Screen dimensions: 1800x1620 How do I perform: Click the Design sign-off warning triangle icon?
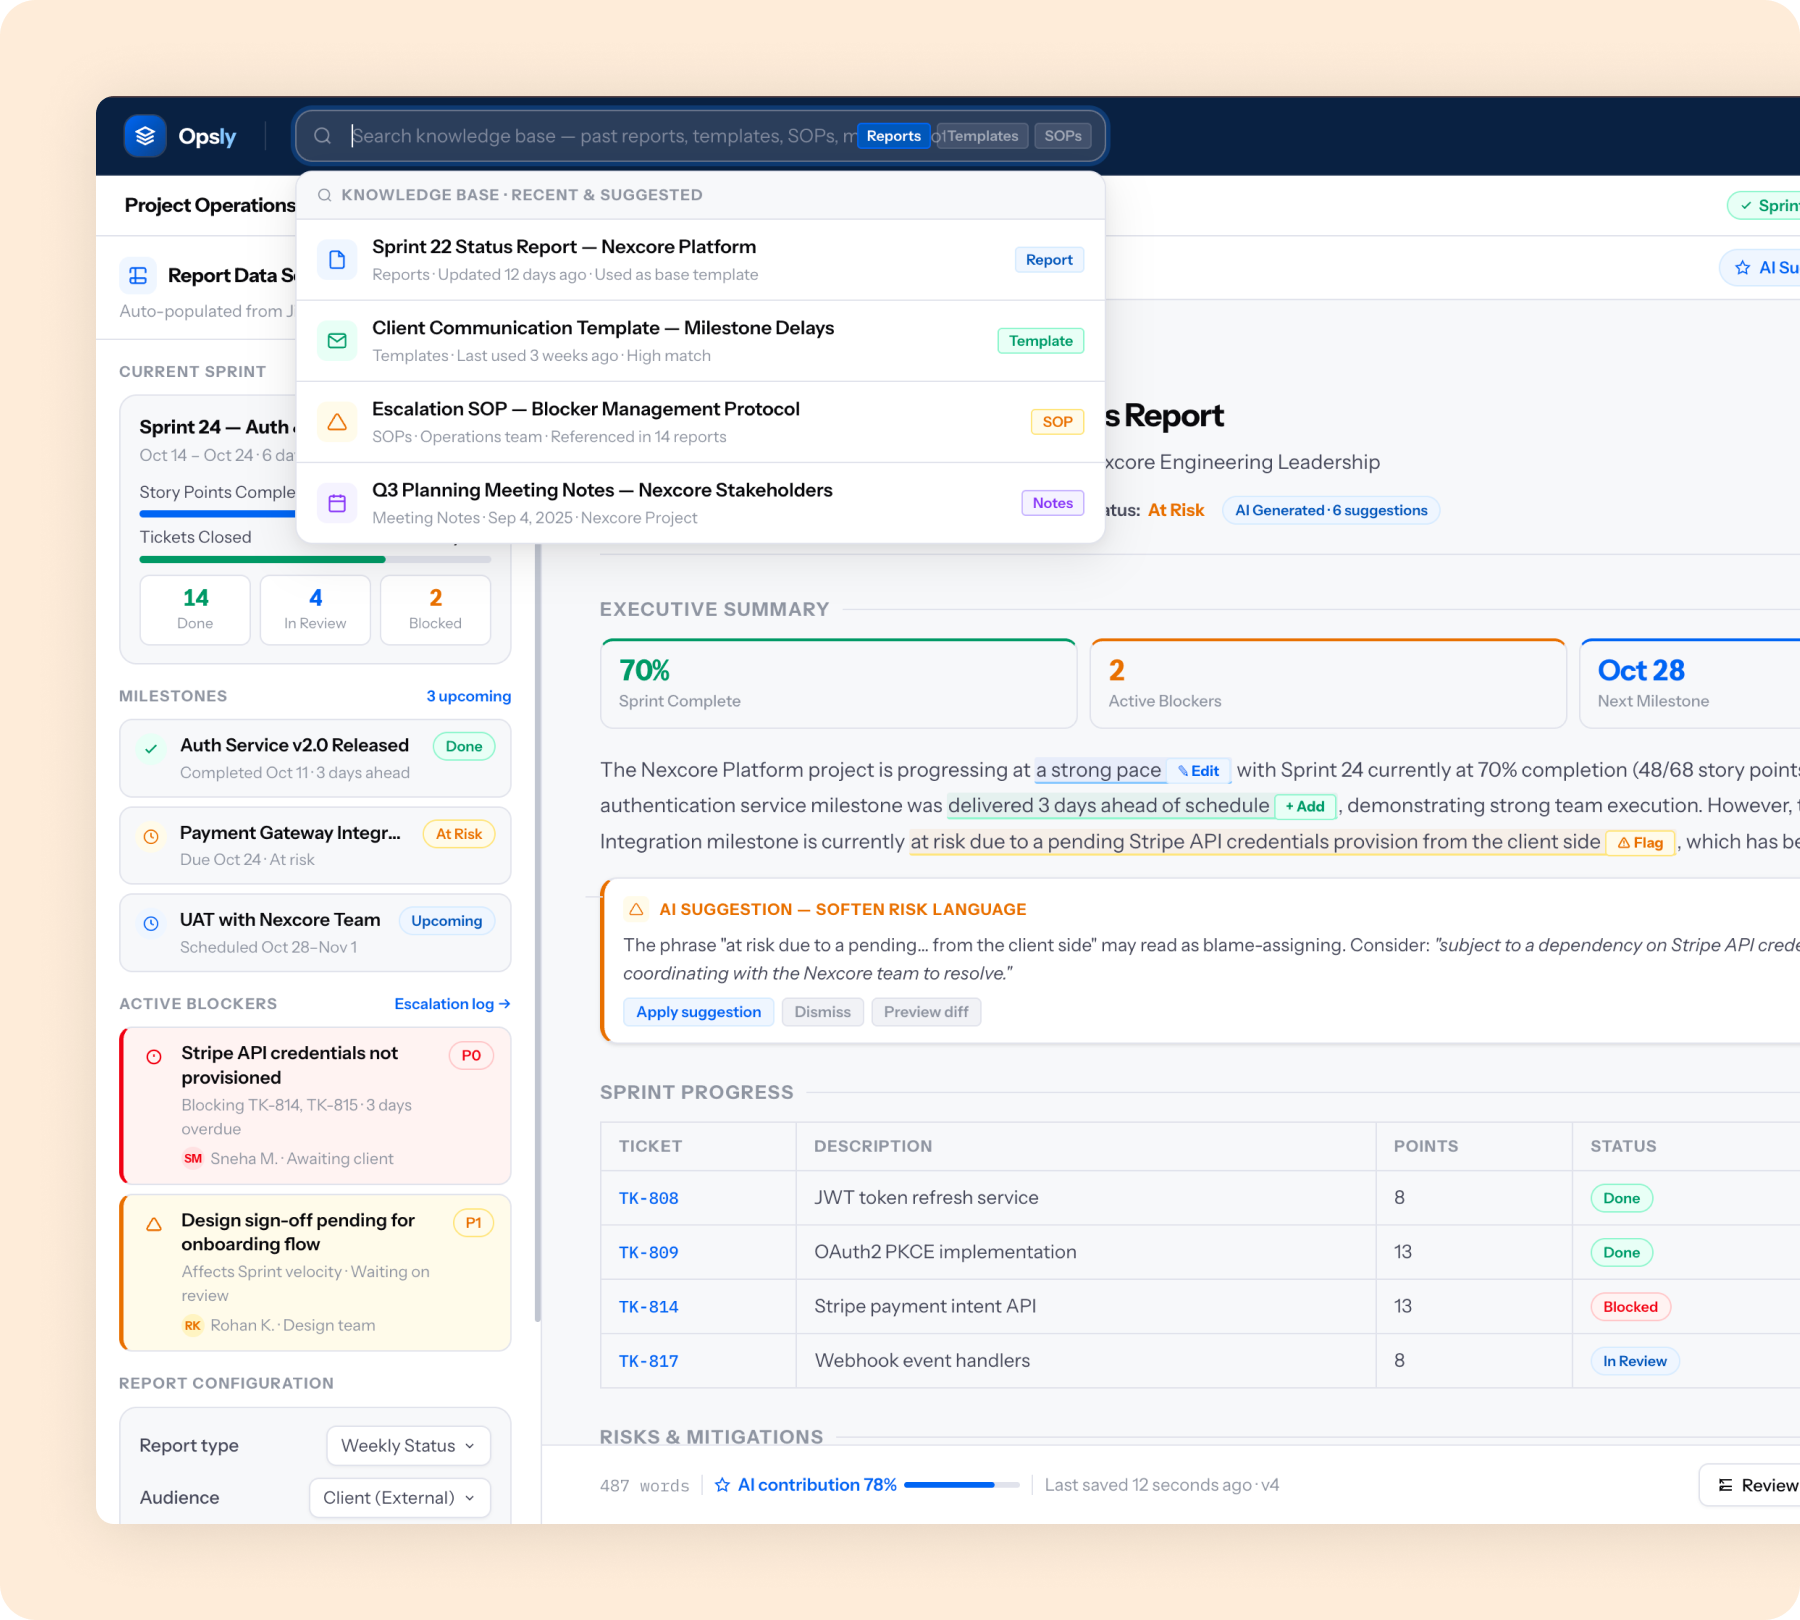154,1224
